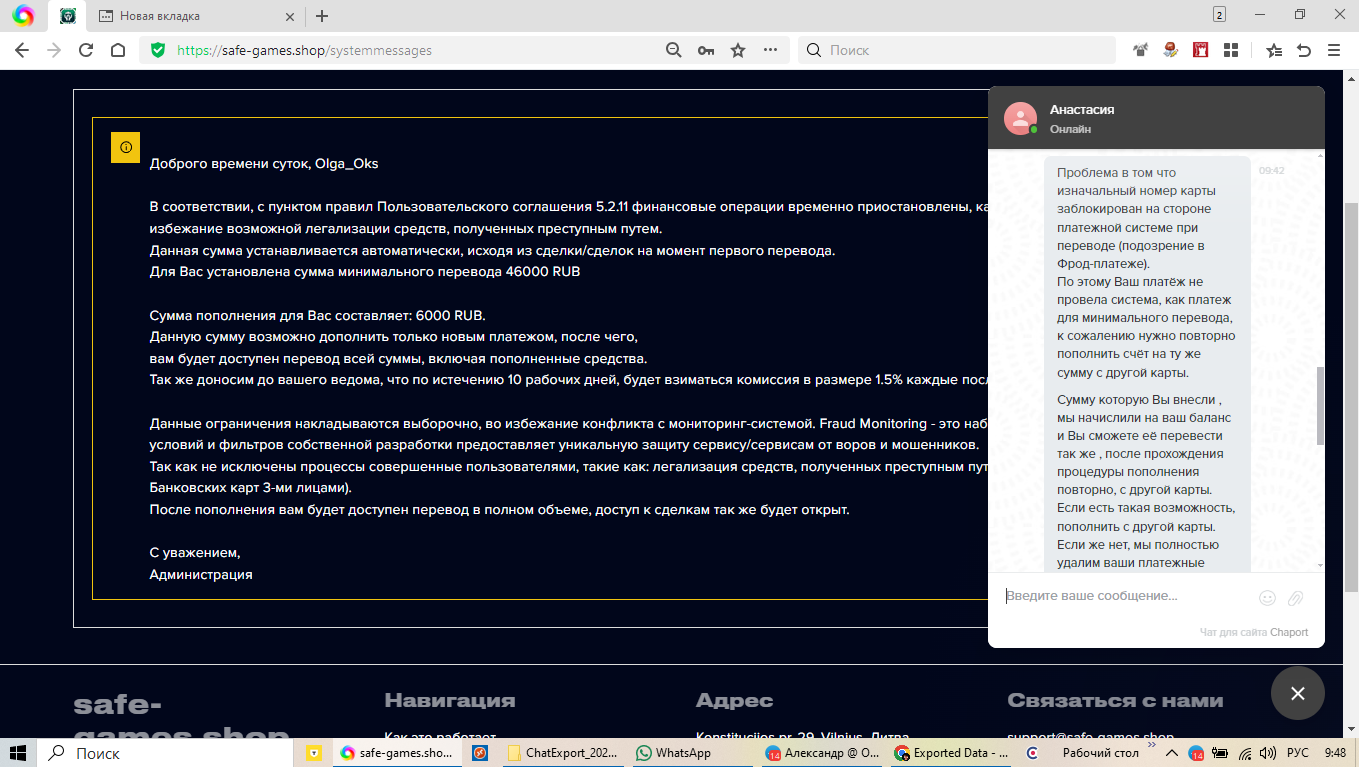1359x767 pixels.
Task: Show hidden system tray icons
Action: pos(1175,753)
